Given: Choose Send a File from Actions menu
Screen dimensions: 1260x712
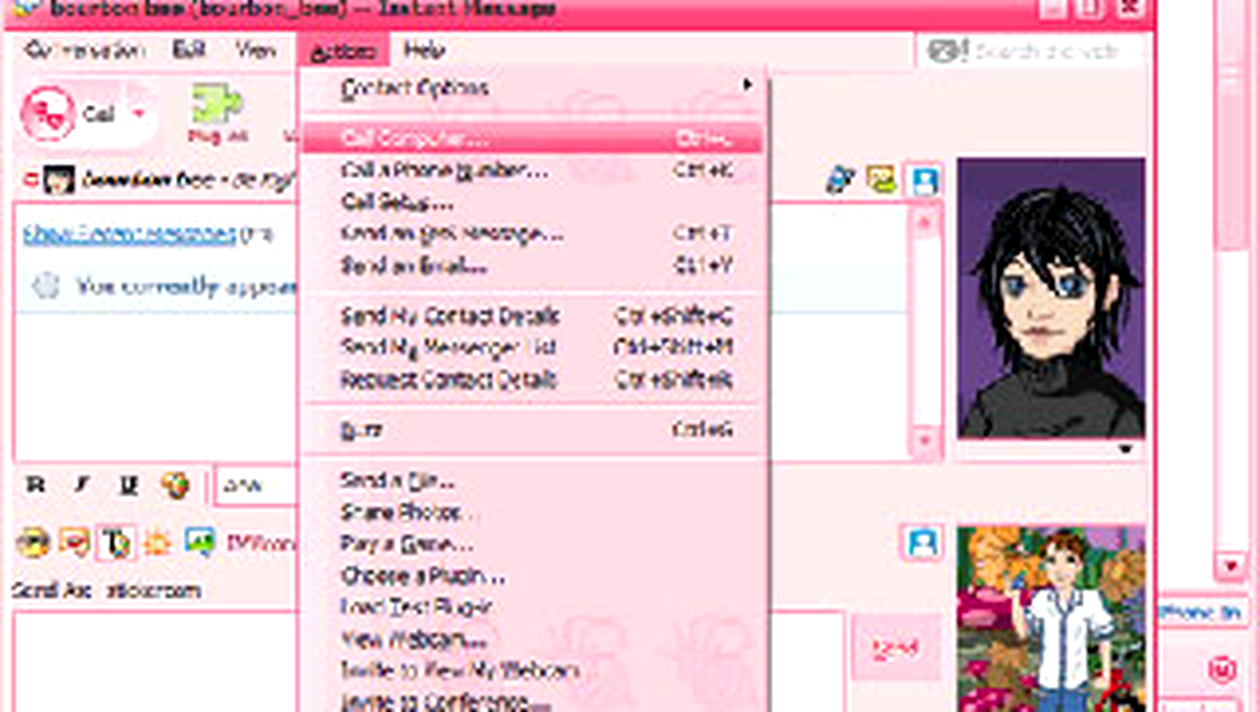Looking at the screenshot, I should [x=397, y=481].
